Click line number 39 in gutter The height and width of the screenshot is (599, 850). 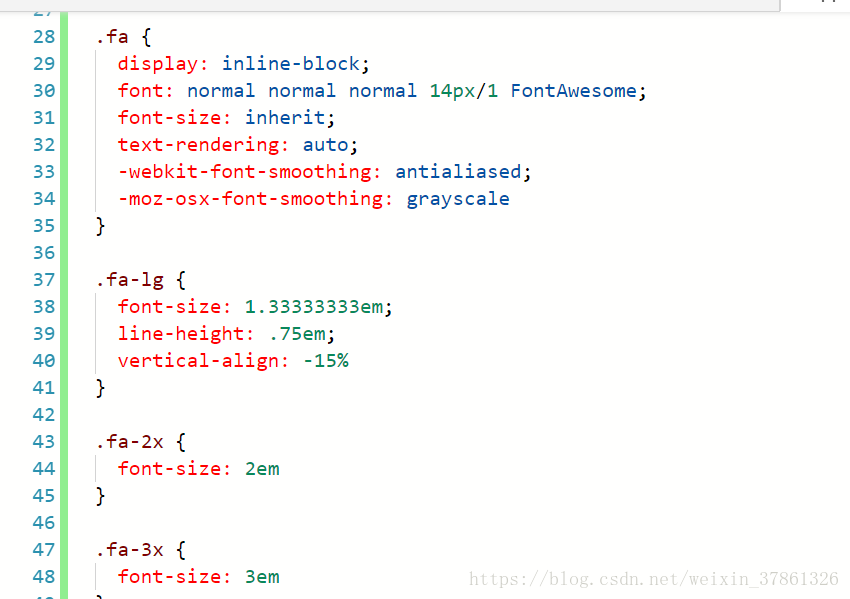point(44,333)
